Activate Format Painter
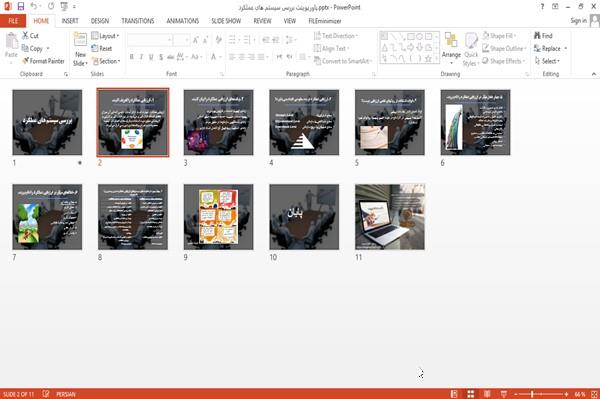This screenshot has width=600, height=399. click(x=43, y=61)
